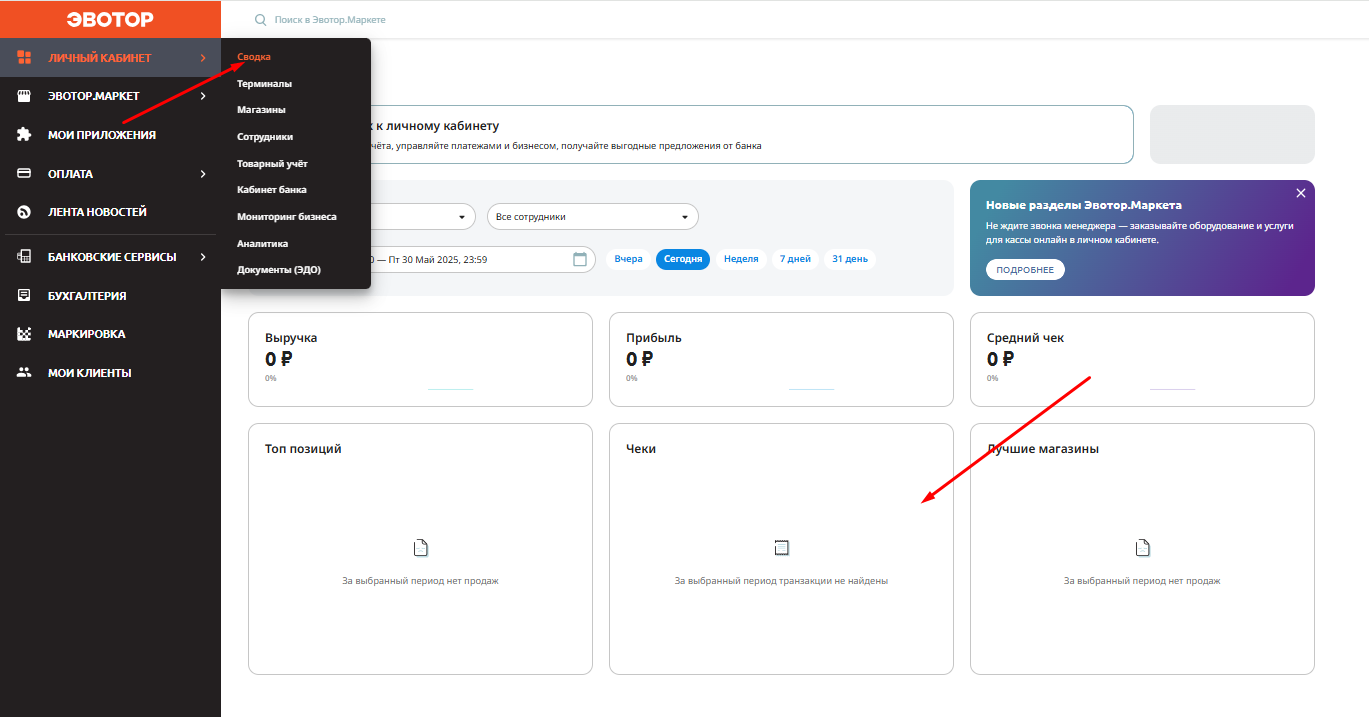Go to Аналитика in the submenu
The height and width of the screenshot is (717, 1369).
coord(263,243)
